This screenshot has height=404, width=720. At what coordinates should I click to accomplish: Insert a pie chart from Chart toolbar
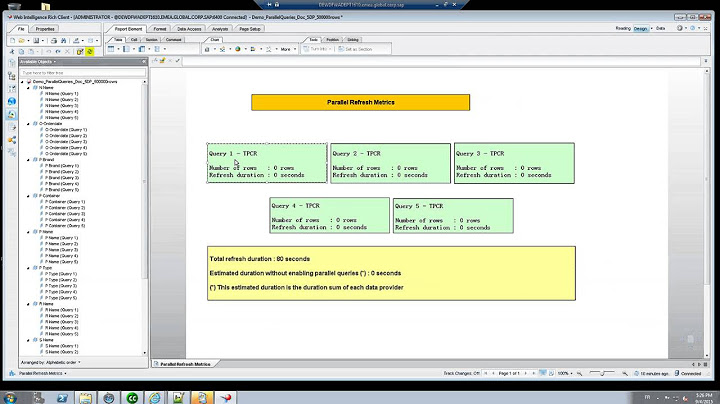[x=238, y=49]
